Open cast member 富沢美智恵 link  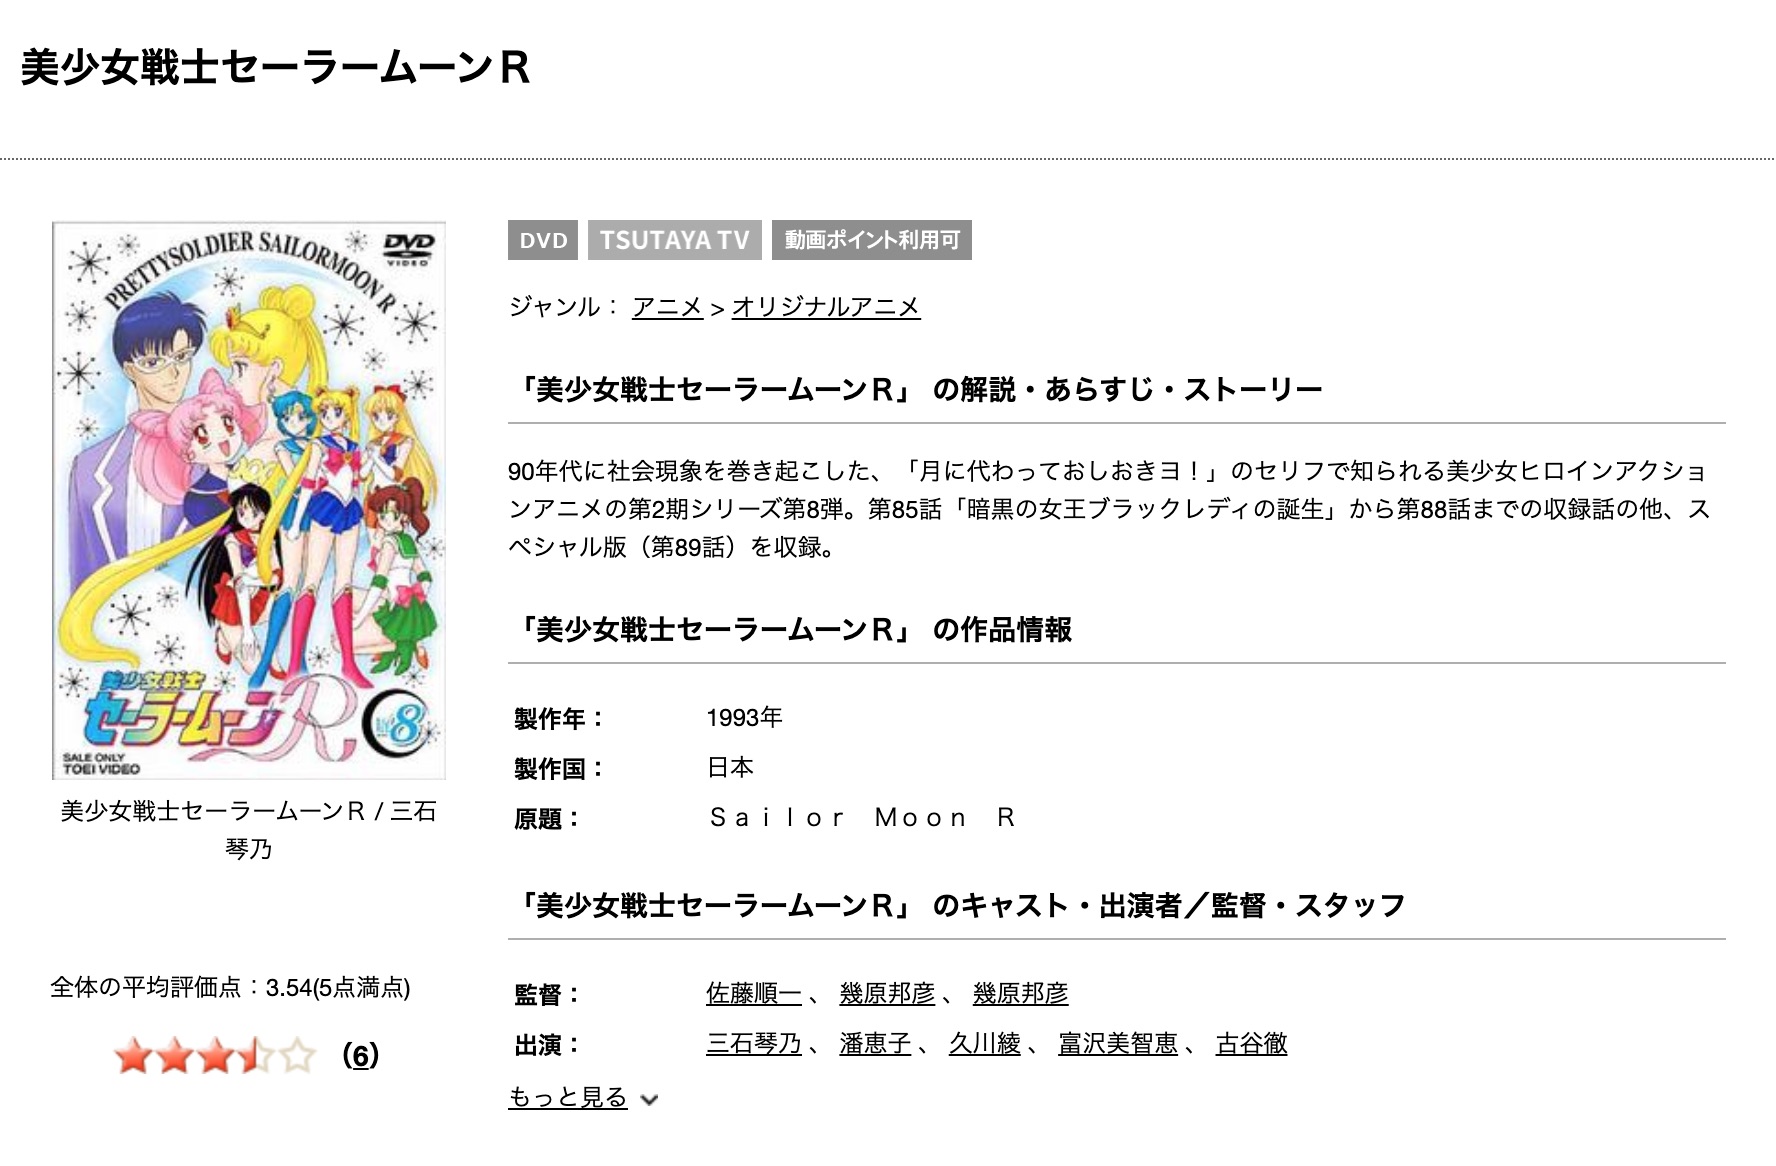1118,1043
